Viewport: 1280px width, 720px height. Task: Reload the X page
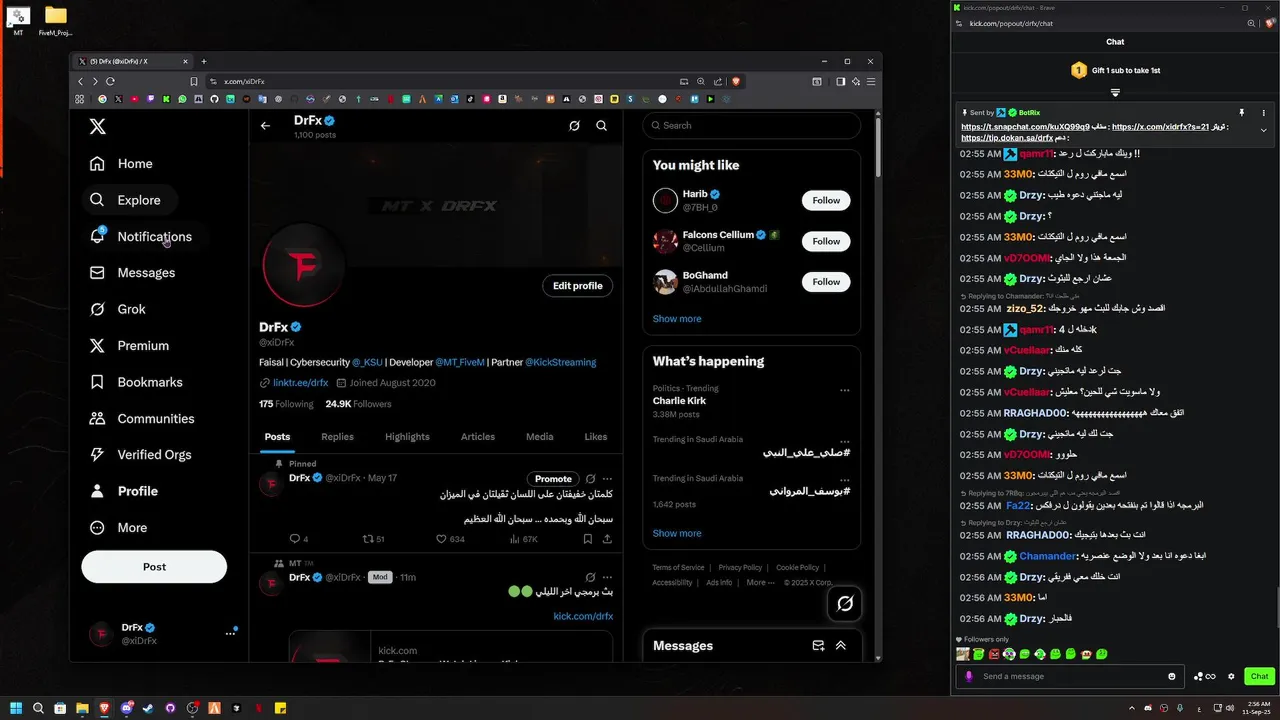[110, 81]
